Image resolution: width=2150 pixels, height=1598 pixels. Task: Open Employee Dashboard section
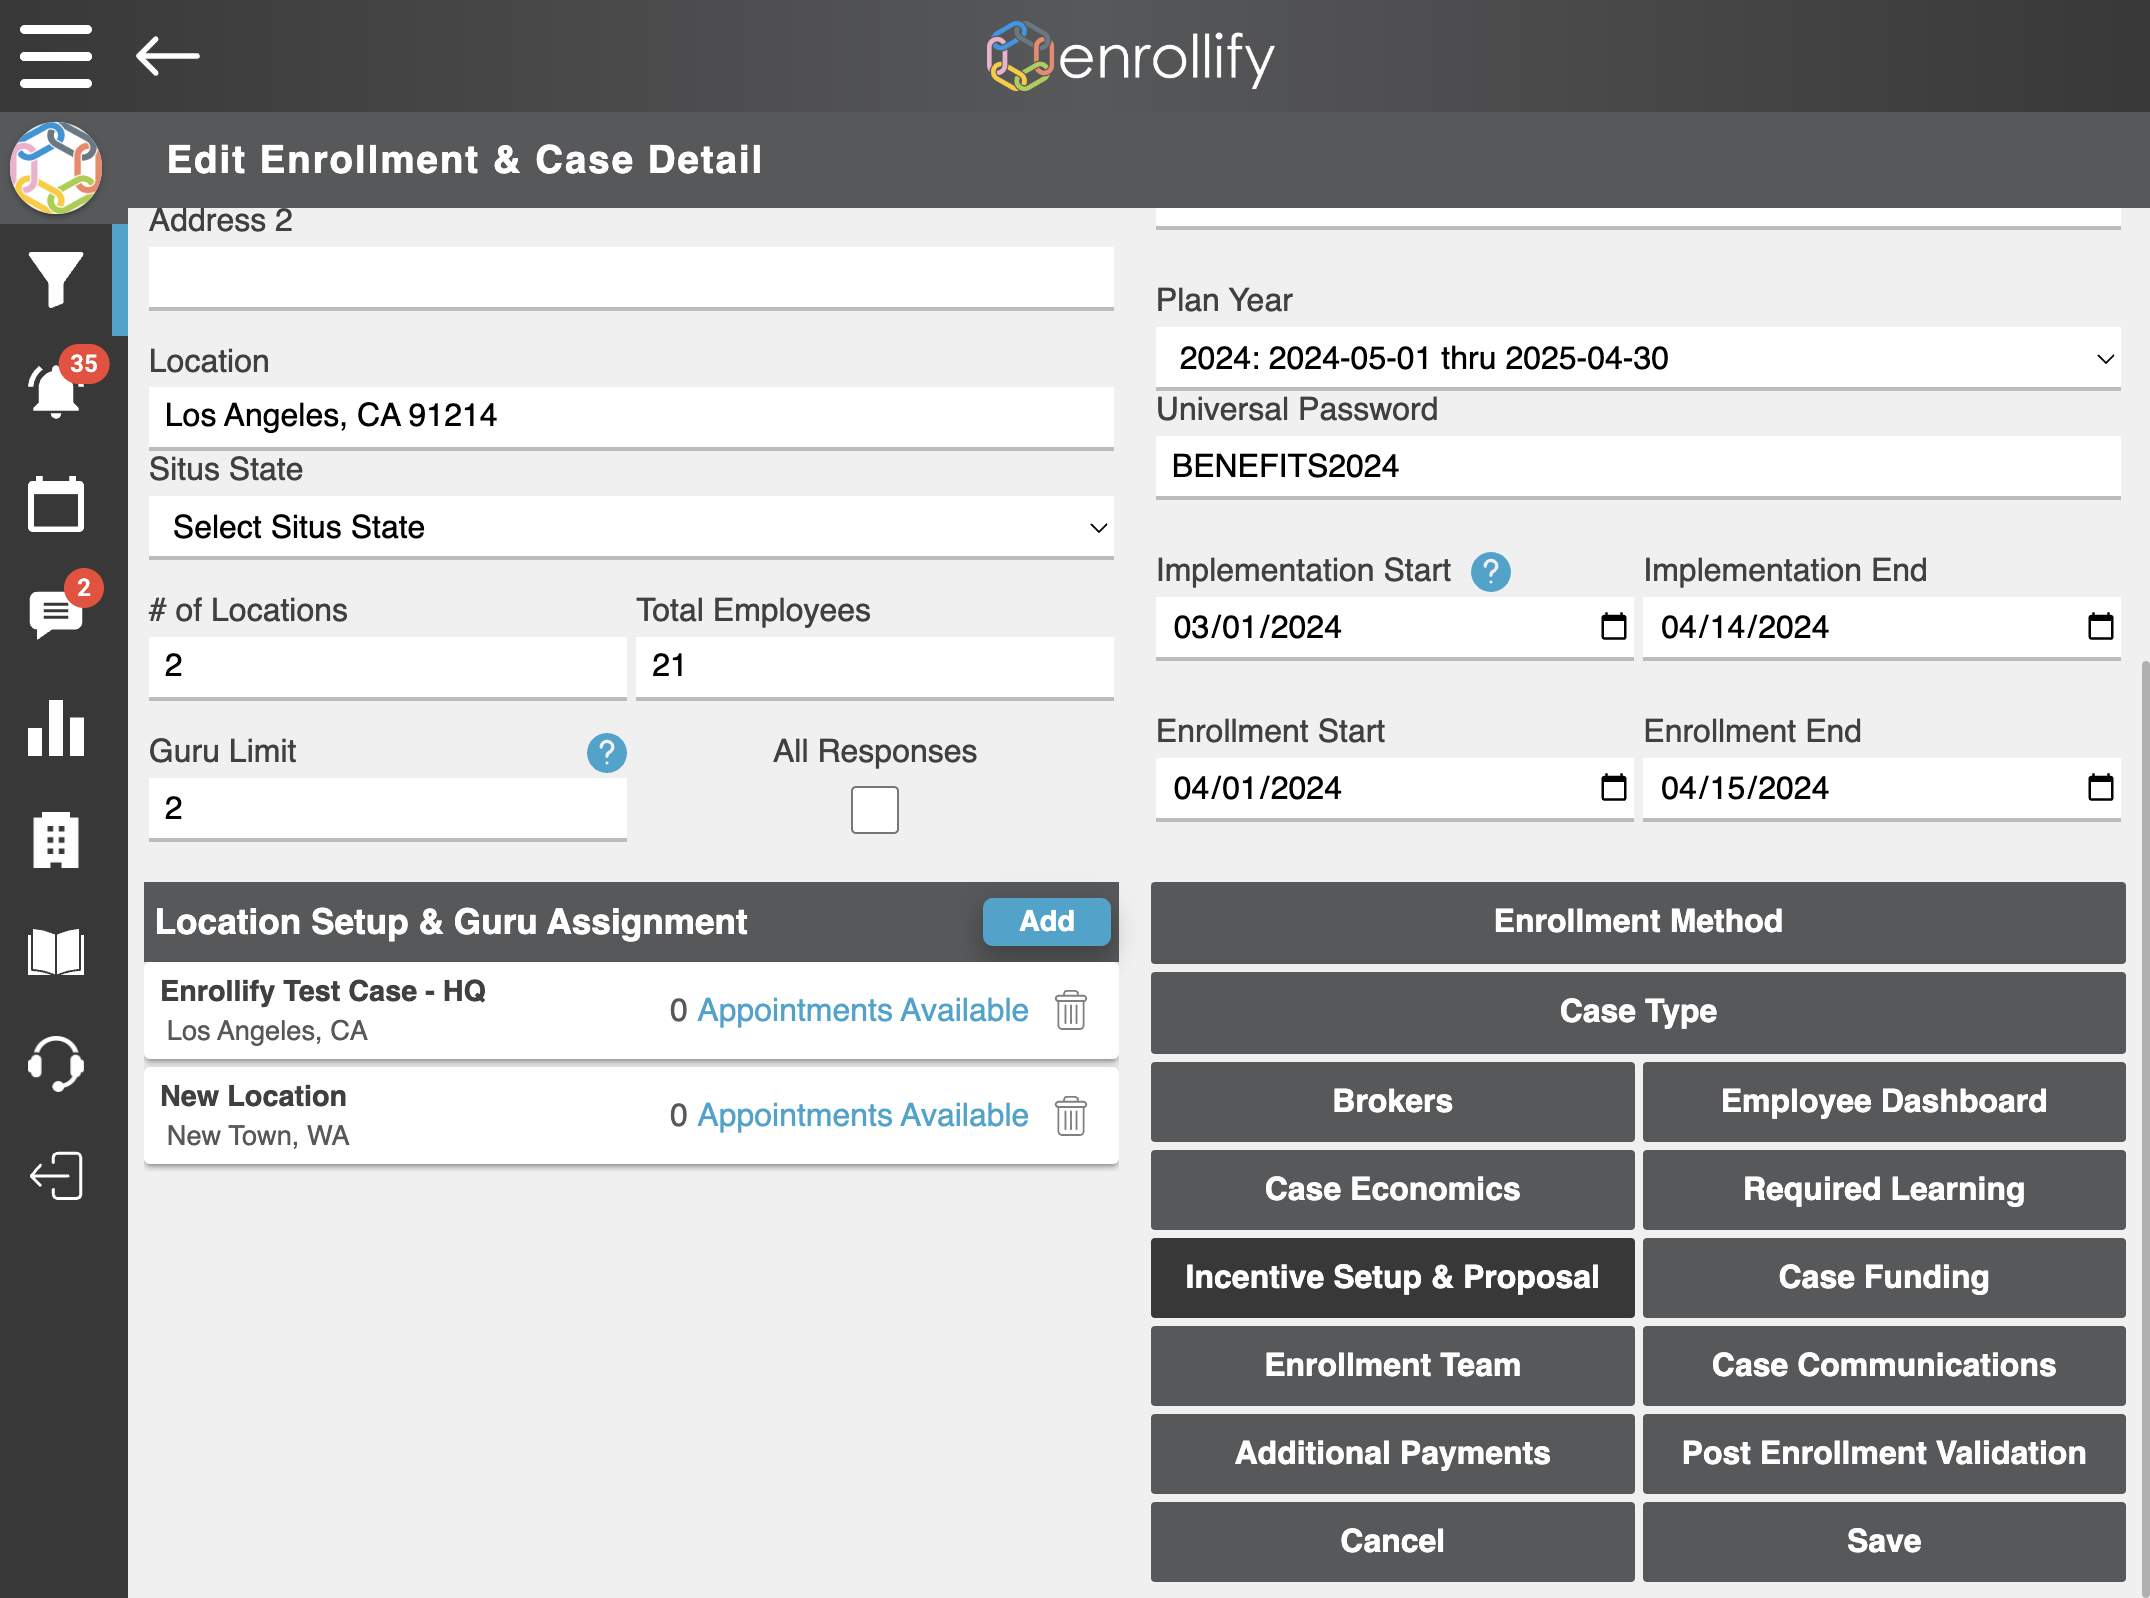click(x=1883, y=1101)
